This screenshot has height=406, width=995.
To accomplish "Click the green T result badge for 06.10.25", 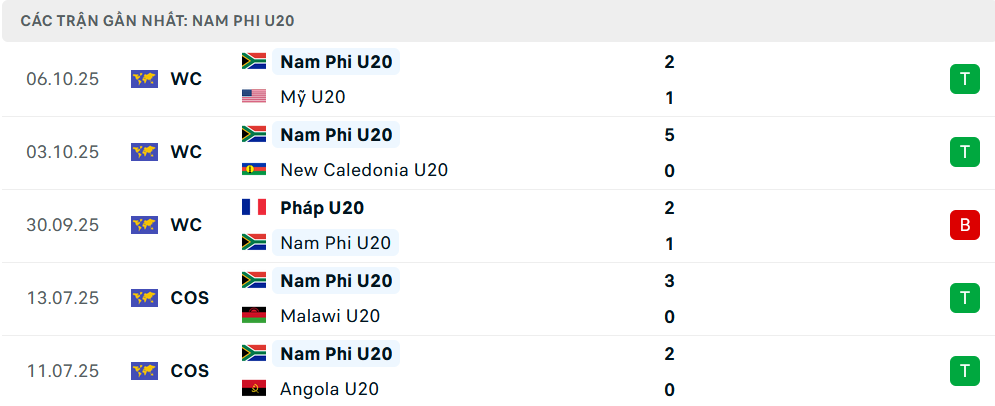I will [964, 79].
